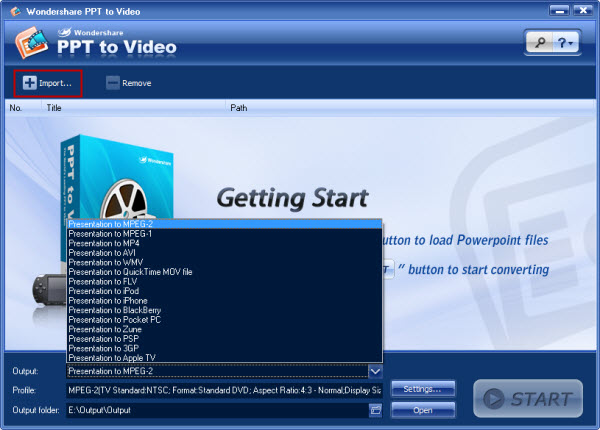This screenshot has height=430, width=600.
Task: Pick Presentation to QuickTime MOV file
Action: pyautogui.click(x=225, y=272)
